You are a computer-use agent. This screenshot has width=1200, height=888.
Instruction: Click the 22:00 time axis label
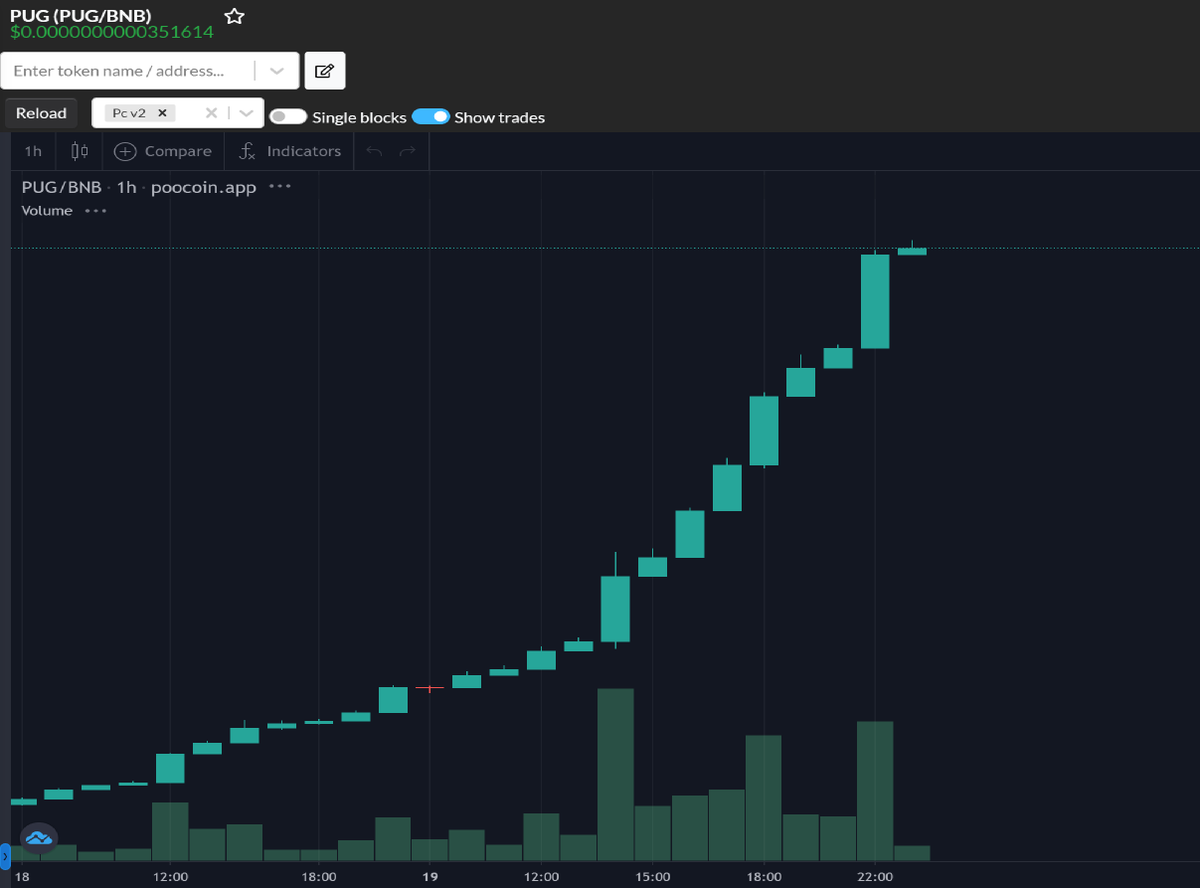tap(875, 877)
